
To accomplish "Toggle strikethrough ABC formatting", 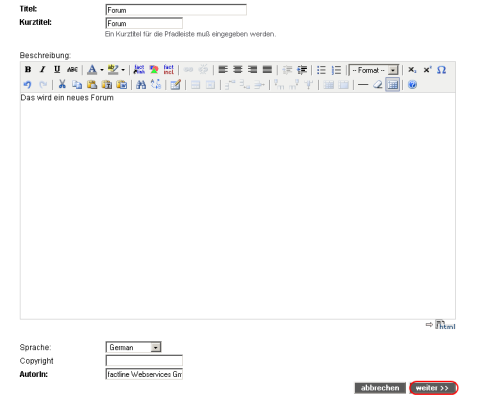I will coord(72,70).
